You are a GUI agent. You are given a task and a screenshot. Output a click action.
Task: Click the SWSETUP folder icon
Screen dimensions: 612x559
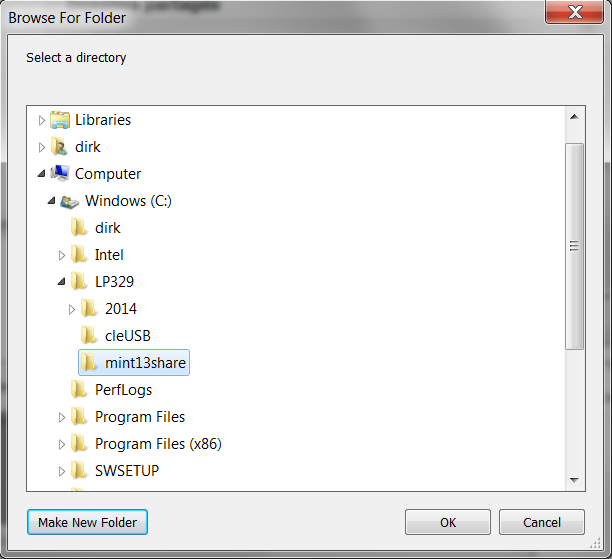pos(79,471)
